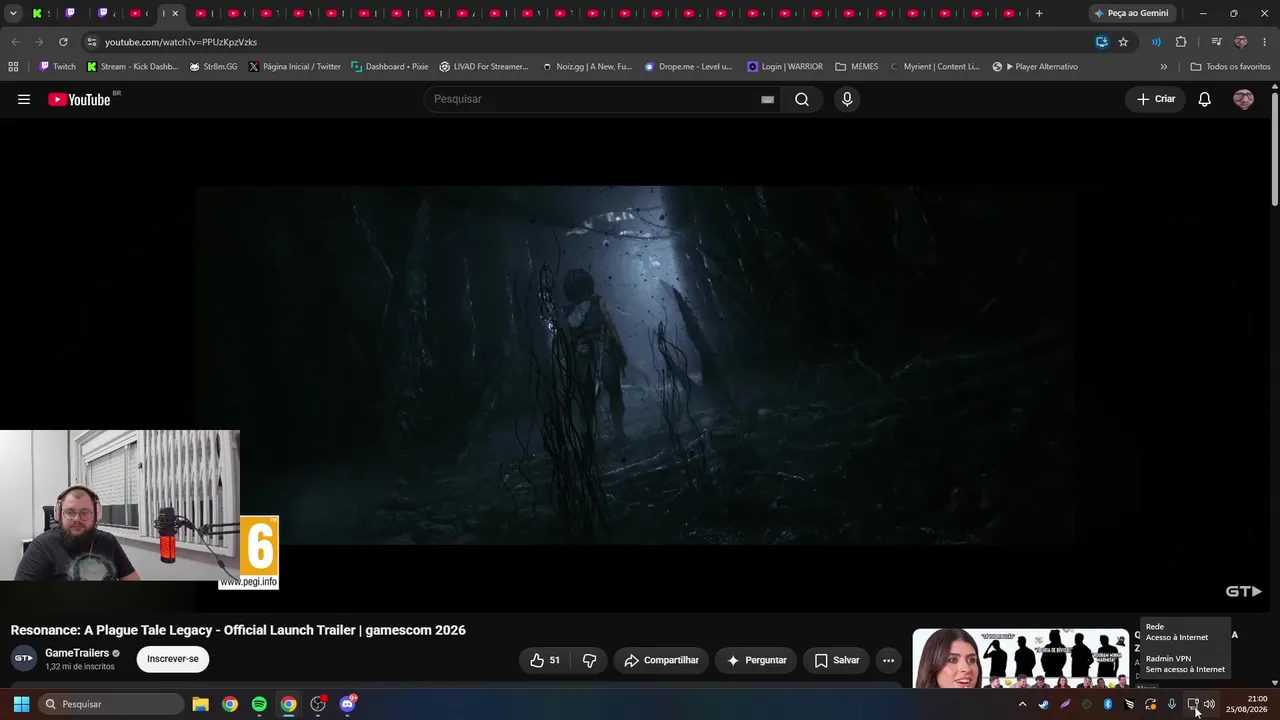Open the Player Alternativo bookmark

click(x=1035, y=67)
